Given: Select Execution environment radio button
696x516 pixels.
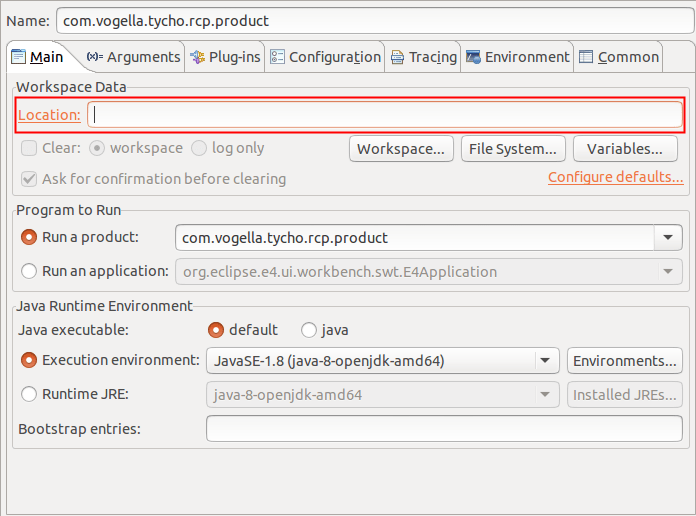Looking at the screenshot, I should pyautogui.click(x=29, y=360).
